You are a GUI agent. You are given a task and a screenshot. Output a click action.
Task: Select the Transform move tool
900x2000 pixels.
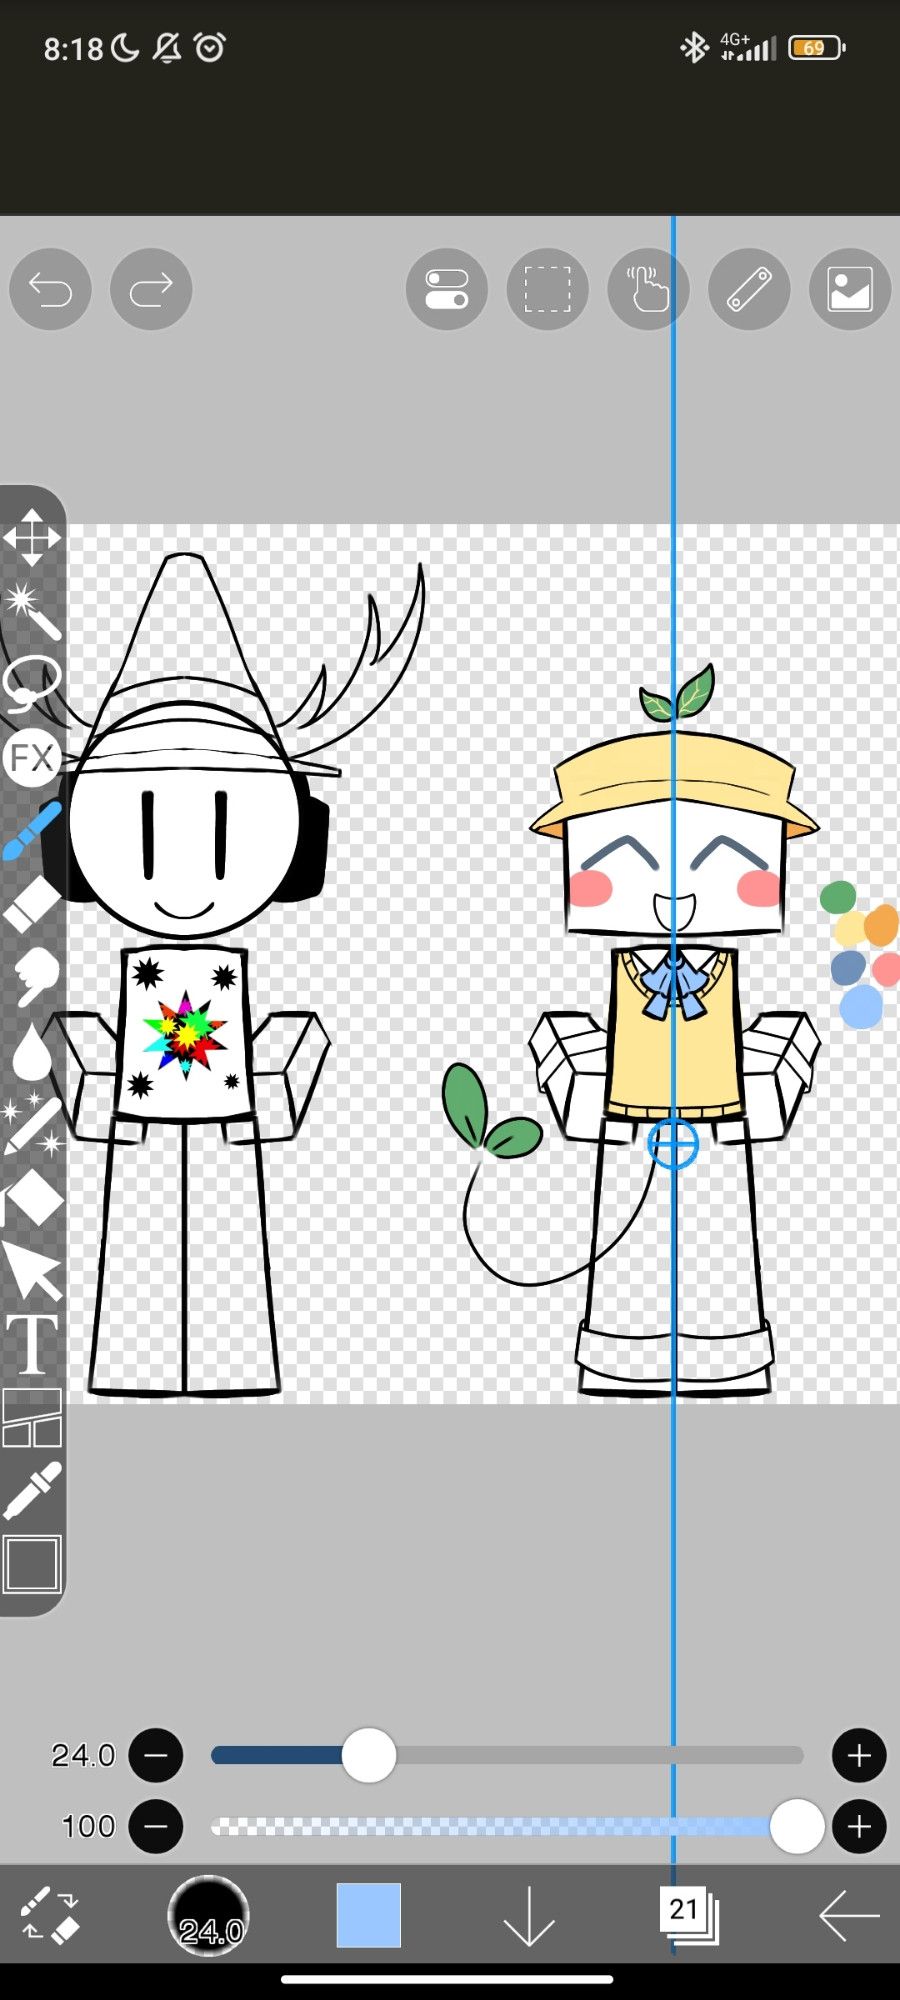pyautogui.click(x=32, y=537)
